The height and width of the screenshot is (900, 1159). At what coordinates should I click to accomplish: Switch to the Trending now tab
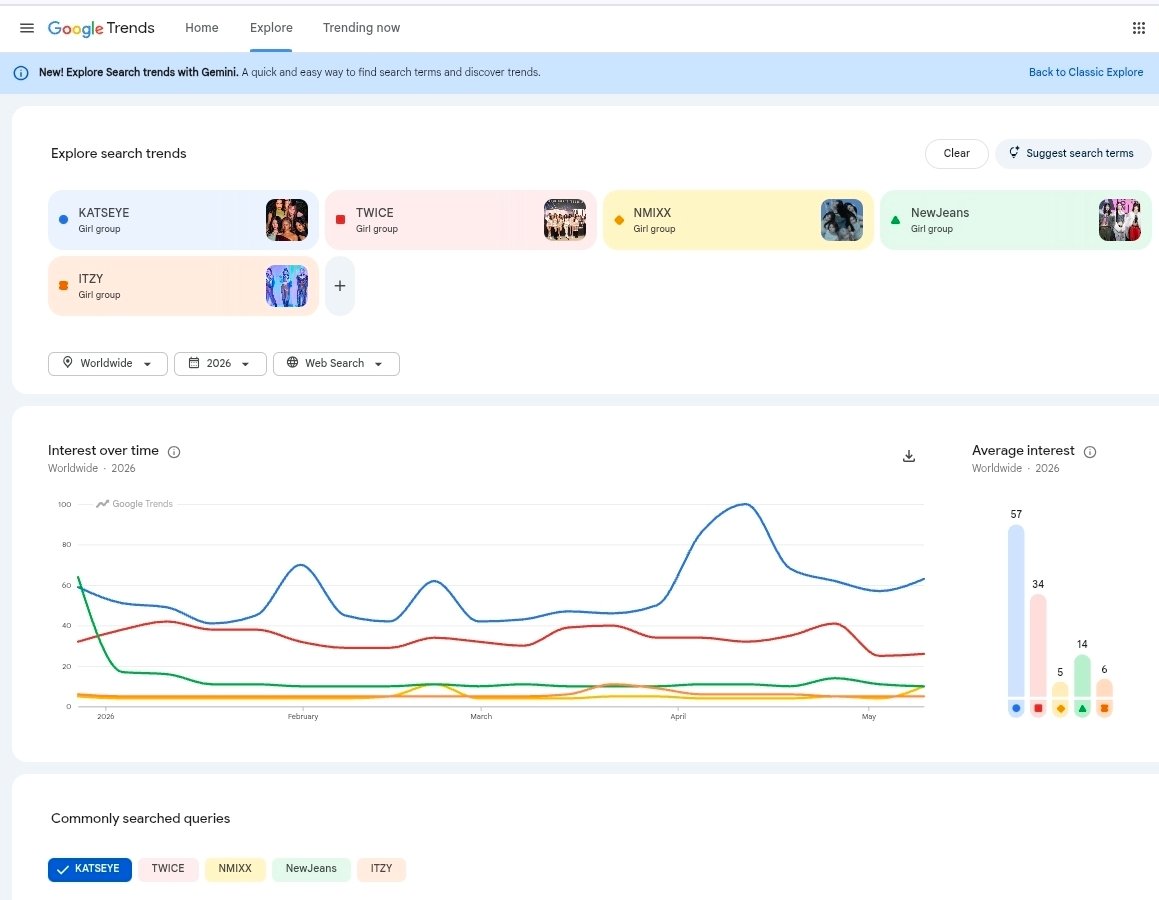[x=361, y=28]
